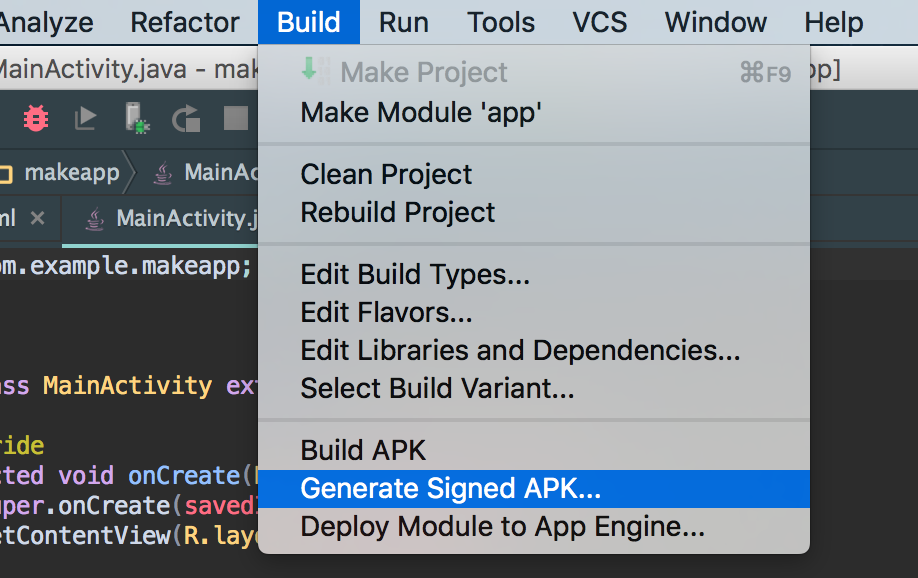Click Edit Libraries and Dependencies entry
This screenshot has width=918, height=578.
pos(520,350)
